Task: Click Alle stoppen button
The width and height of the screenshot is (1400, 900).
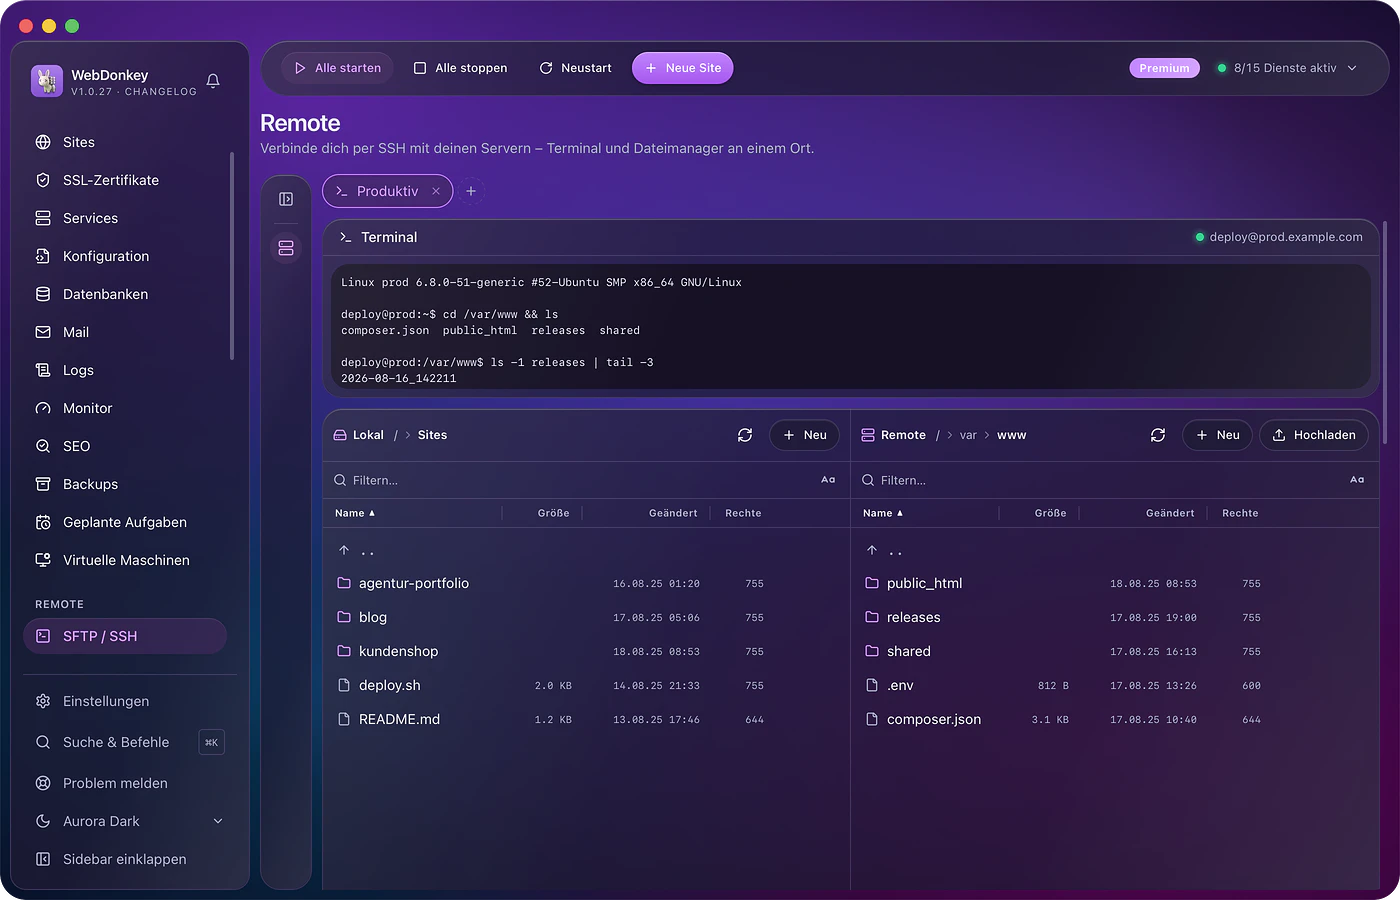Action: [x=461, y=68]
